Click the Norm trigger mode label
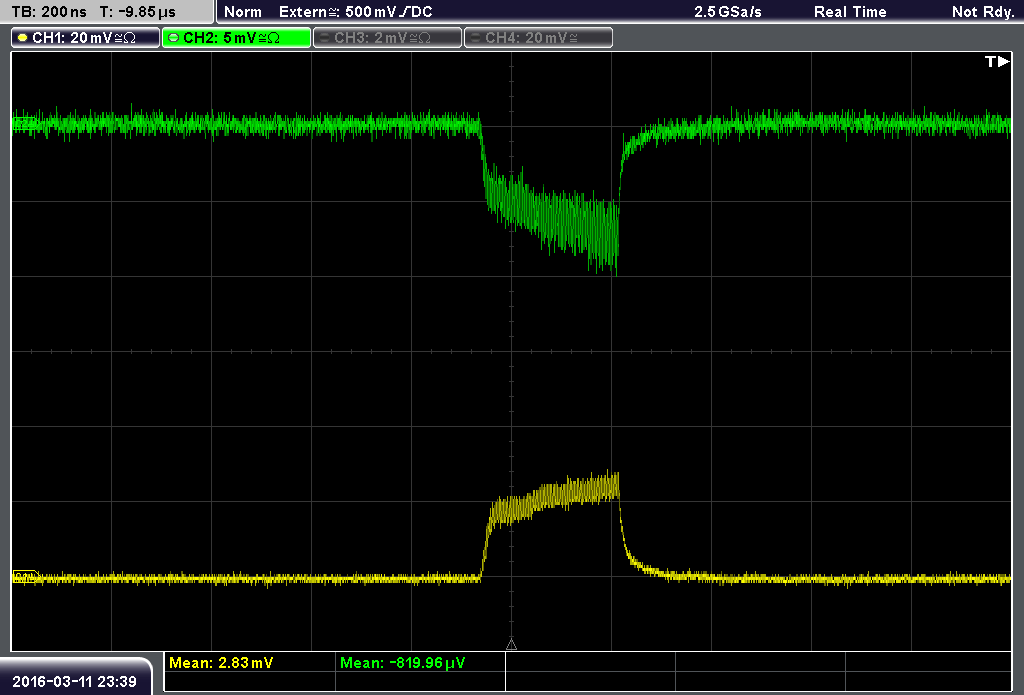This screenshot has width=1024, height=695. coord(242,12)
